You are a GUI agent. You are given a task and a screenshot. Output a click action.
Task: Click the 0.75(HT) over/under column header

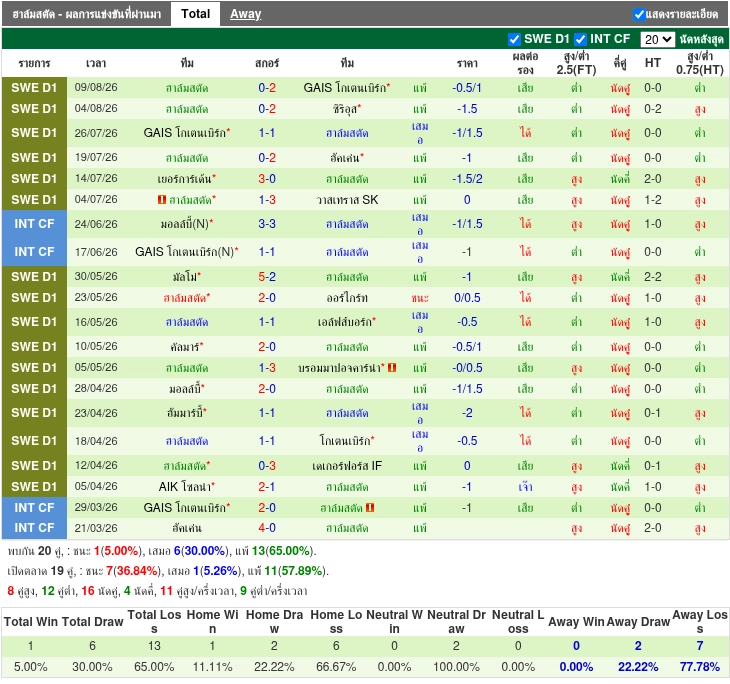pyautogui.click(x=700, y=63)
